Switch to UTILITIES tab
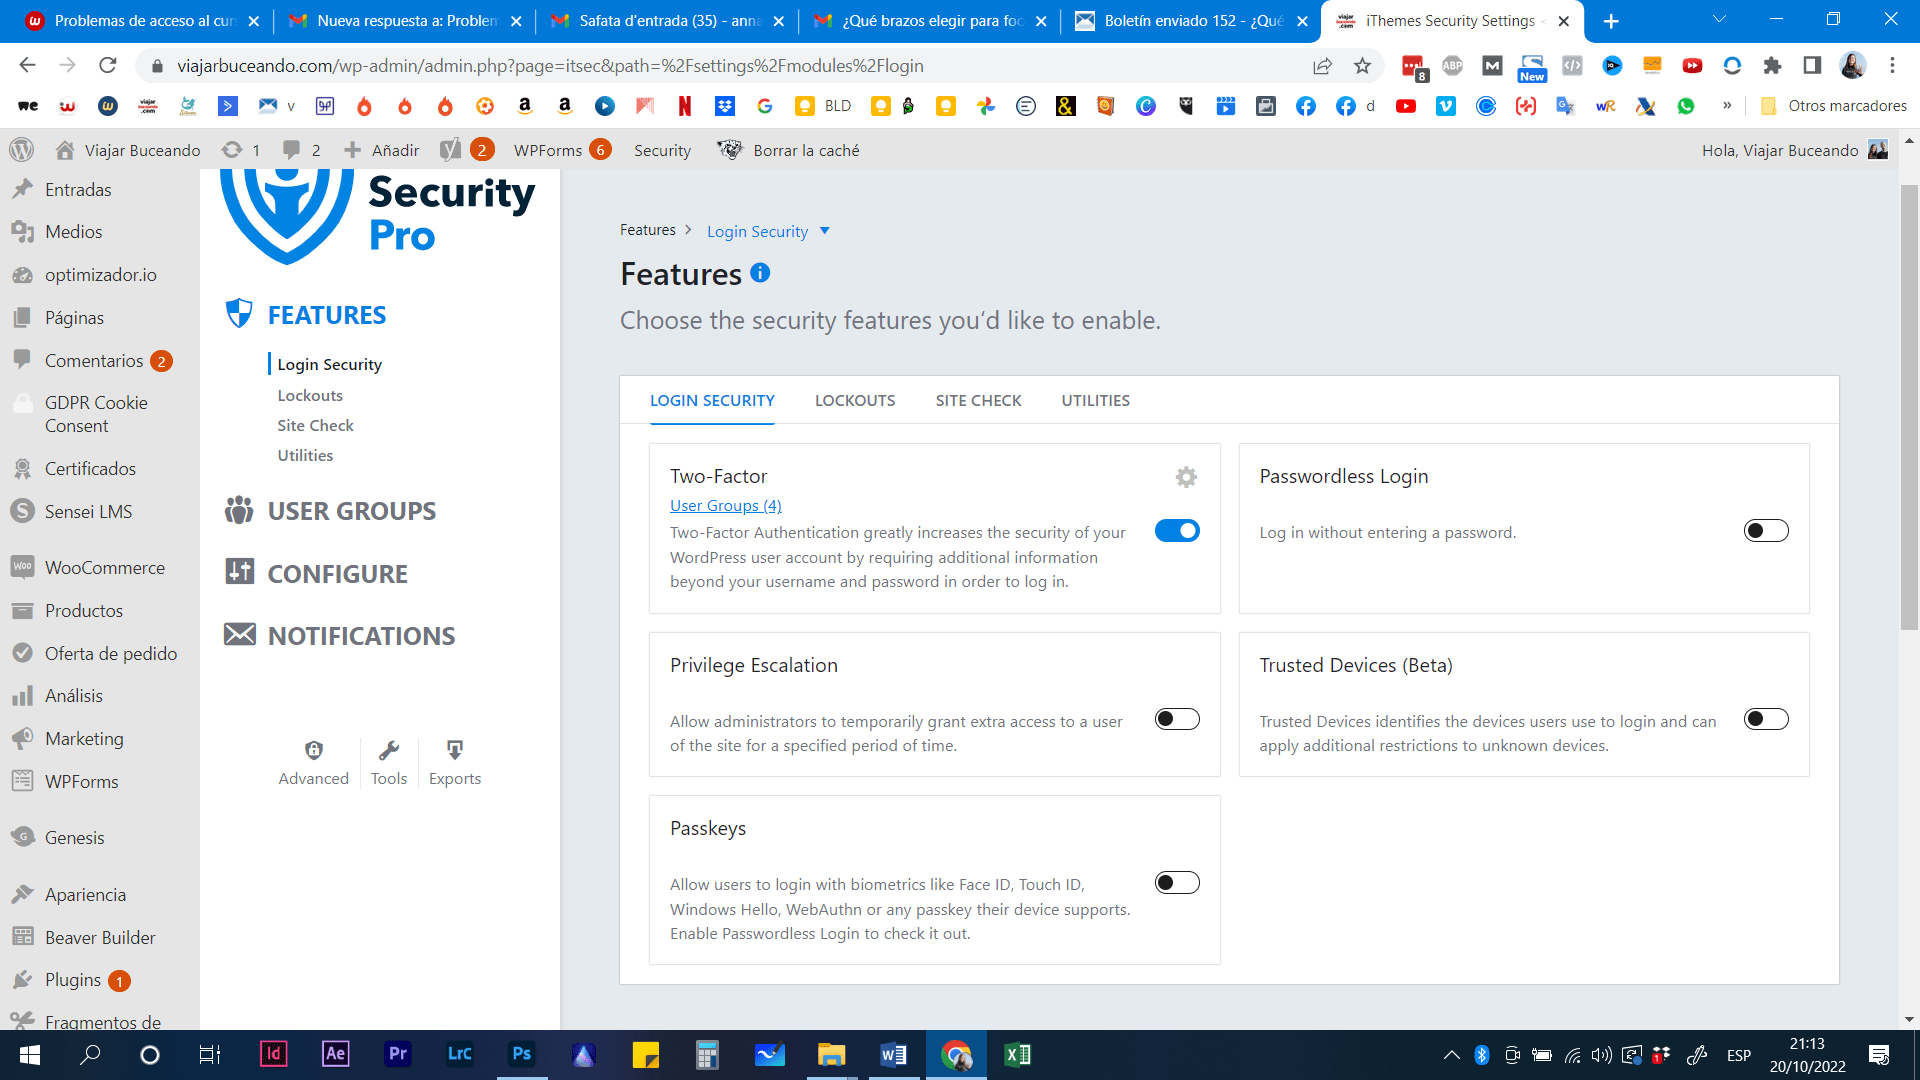 pos(1095,401)
